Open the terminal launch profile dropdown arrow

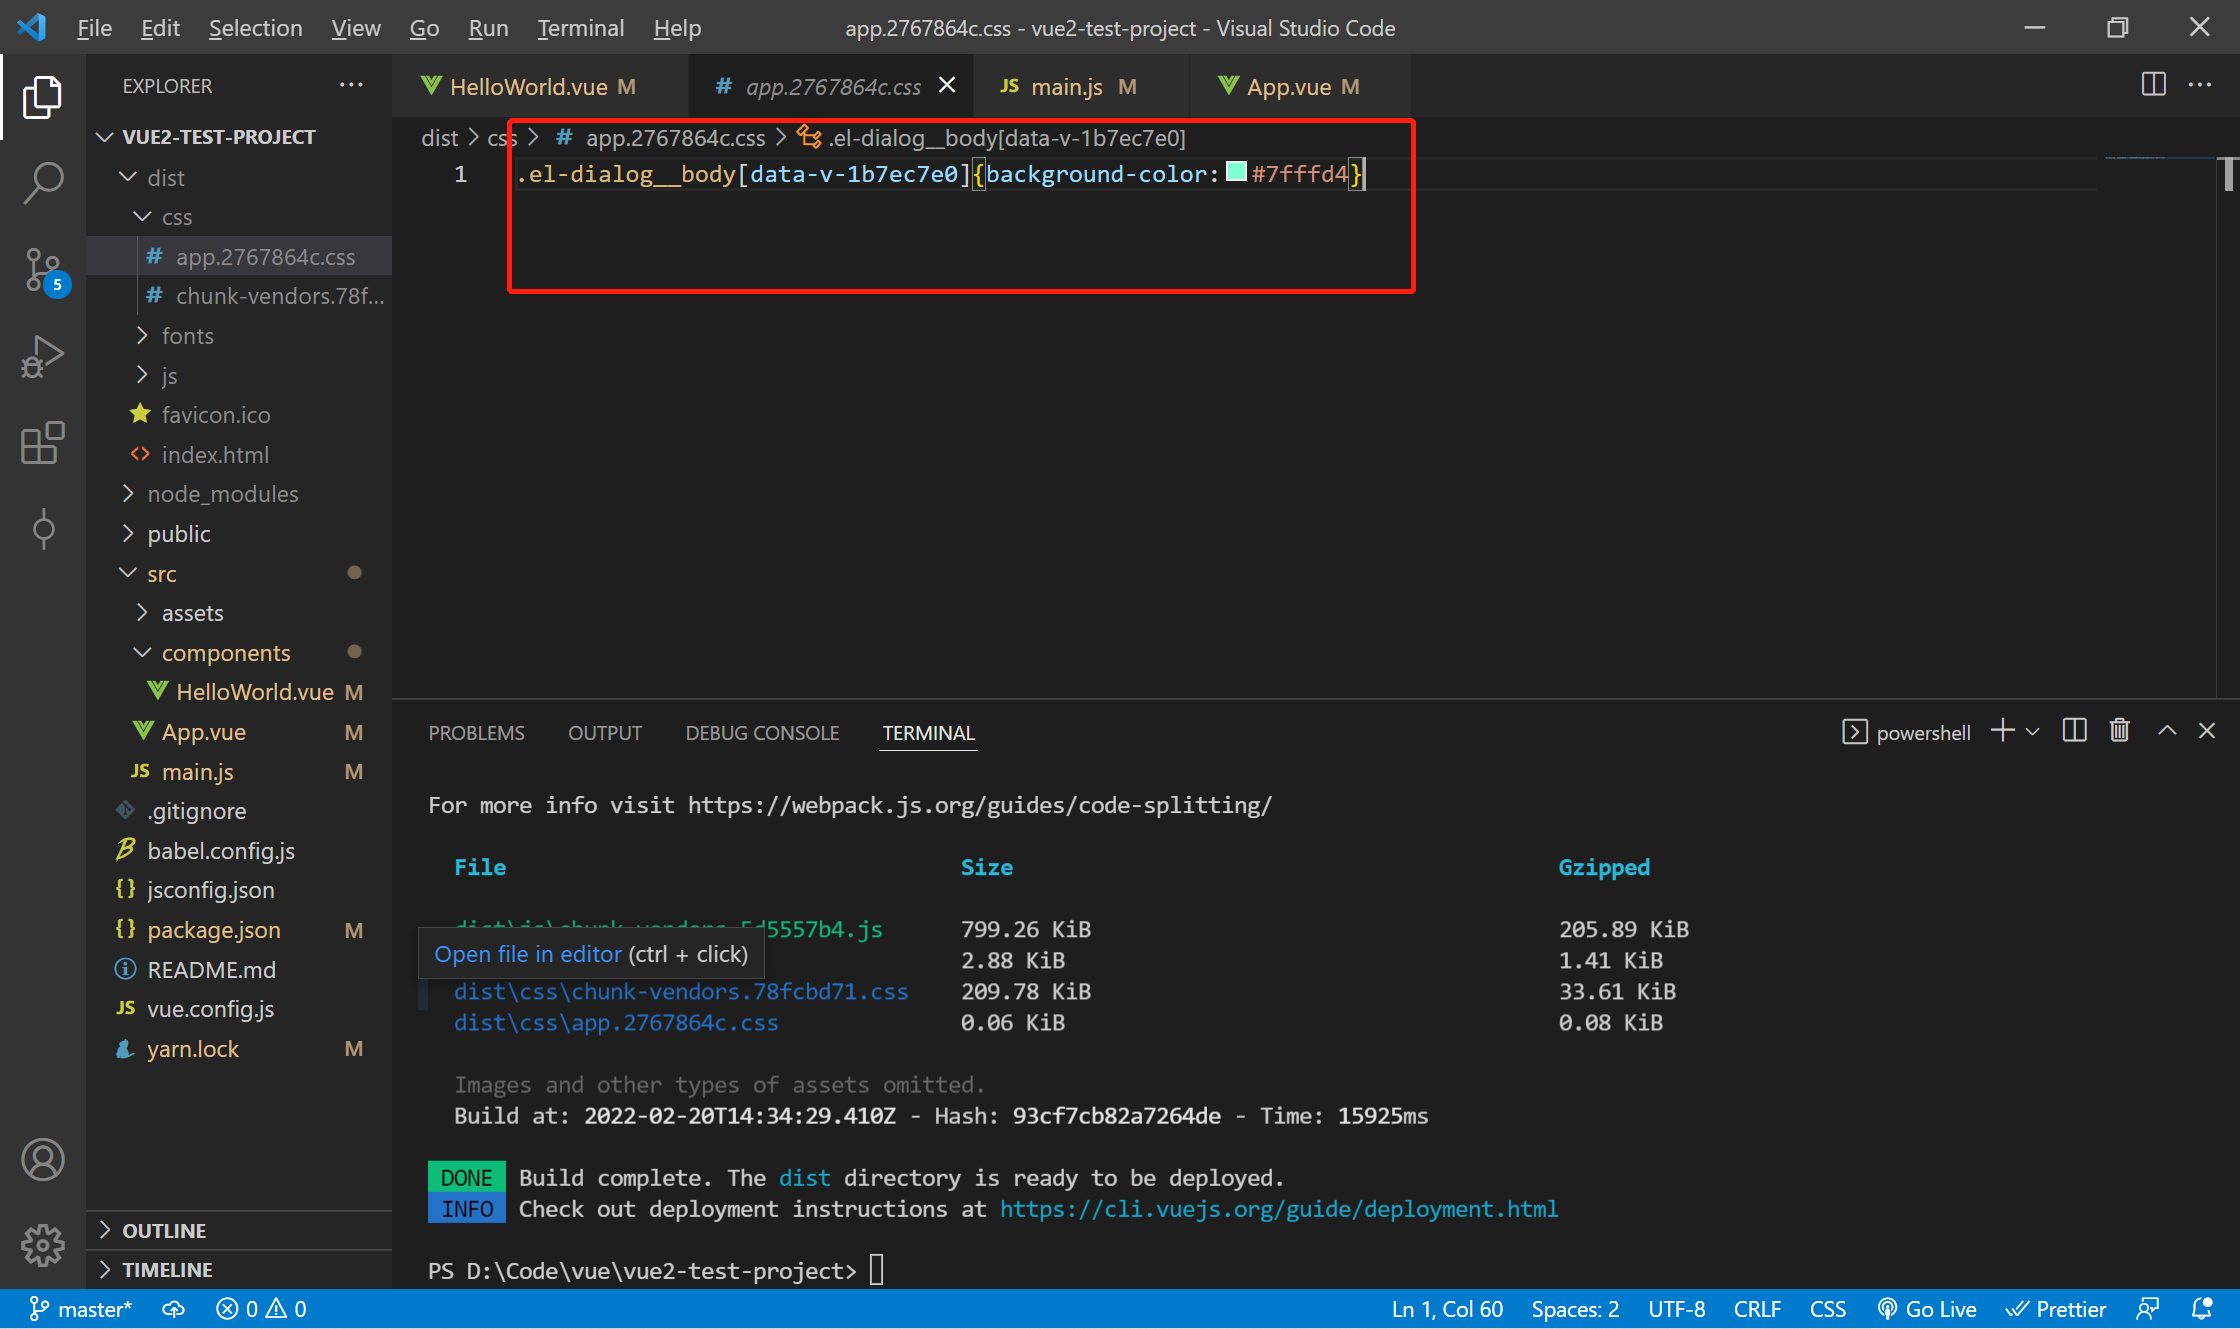pyautogui.click(x=2032, y=732)
